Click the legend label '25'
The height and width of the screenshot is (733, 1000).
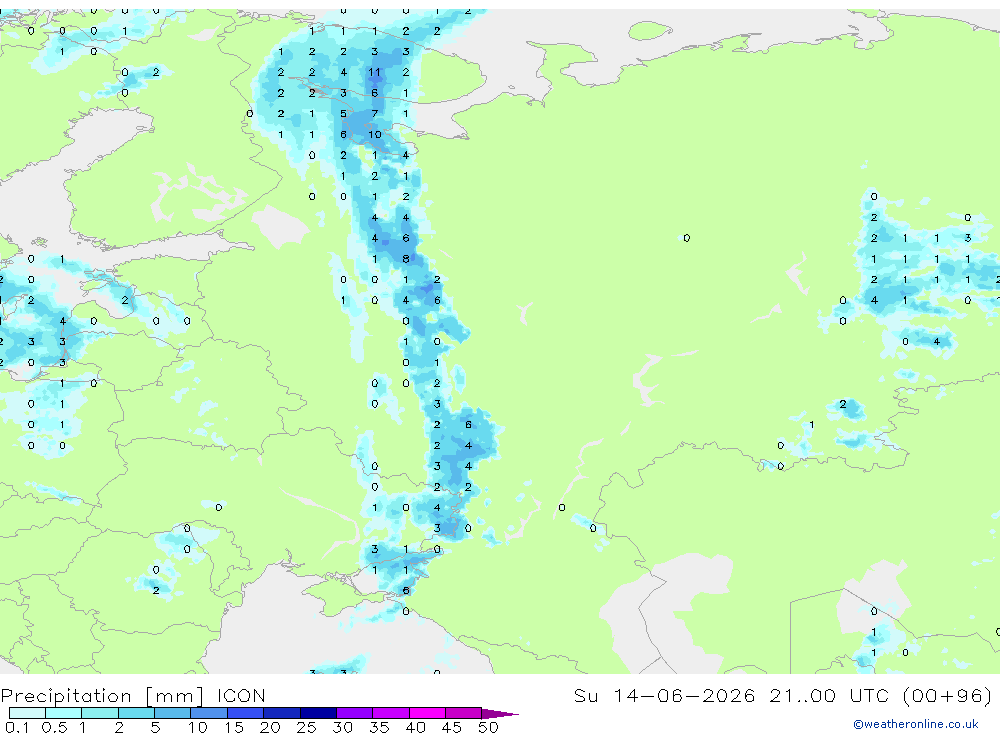tap(306, 727)
